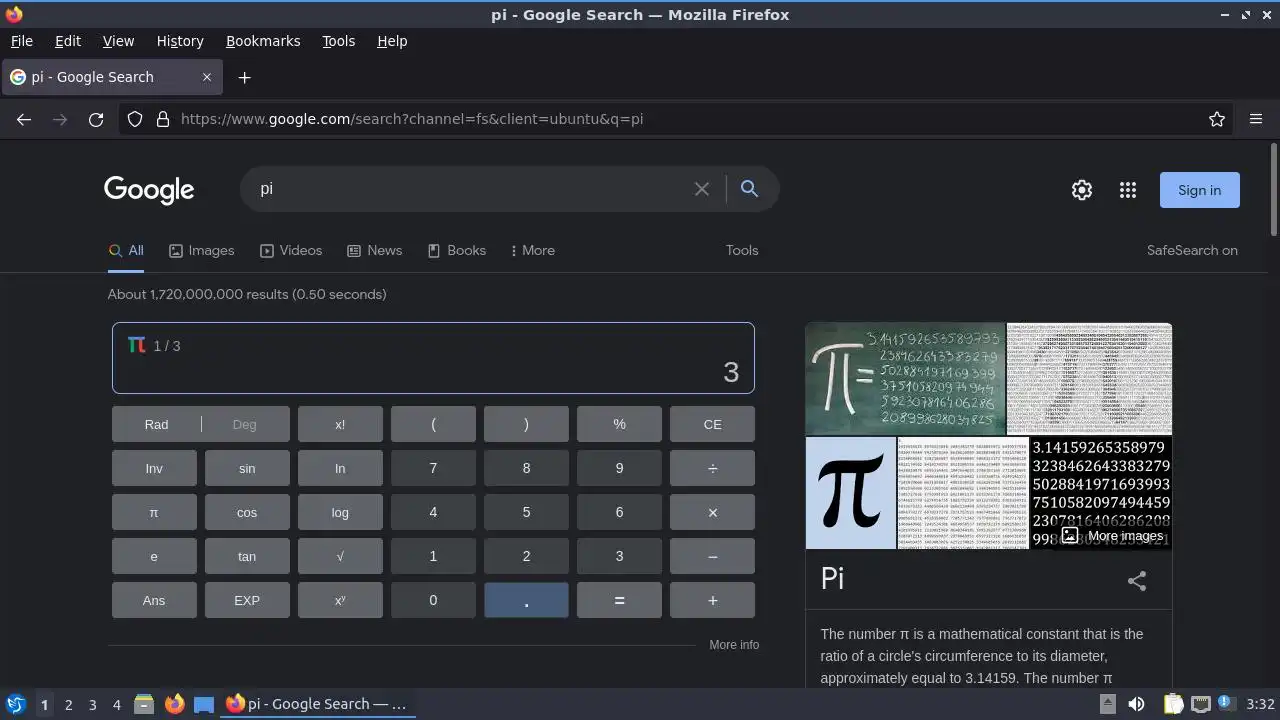
Task: Open More images link
Action: pyautogui.click(x=1114, y=536)
